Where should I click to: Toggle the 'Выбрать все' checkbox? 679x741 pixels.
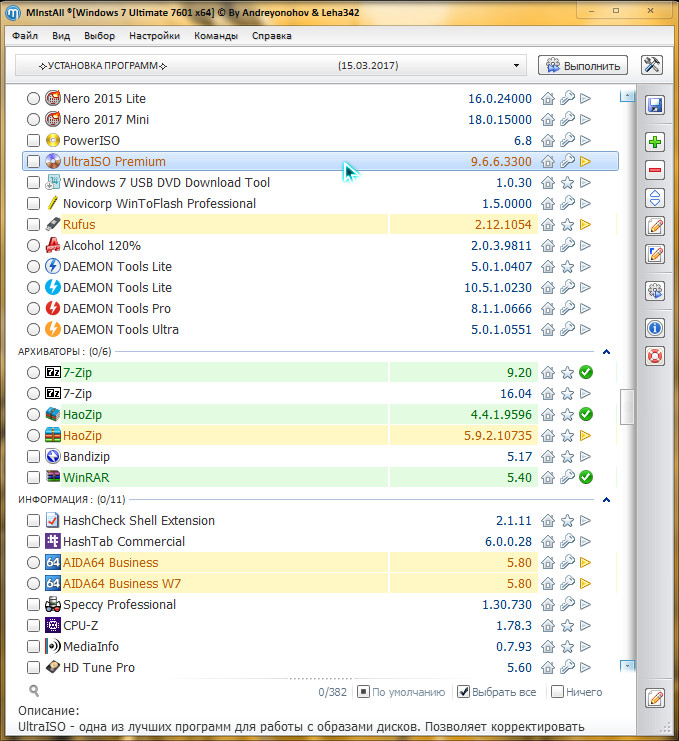point(464,692)
